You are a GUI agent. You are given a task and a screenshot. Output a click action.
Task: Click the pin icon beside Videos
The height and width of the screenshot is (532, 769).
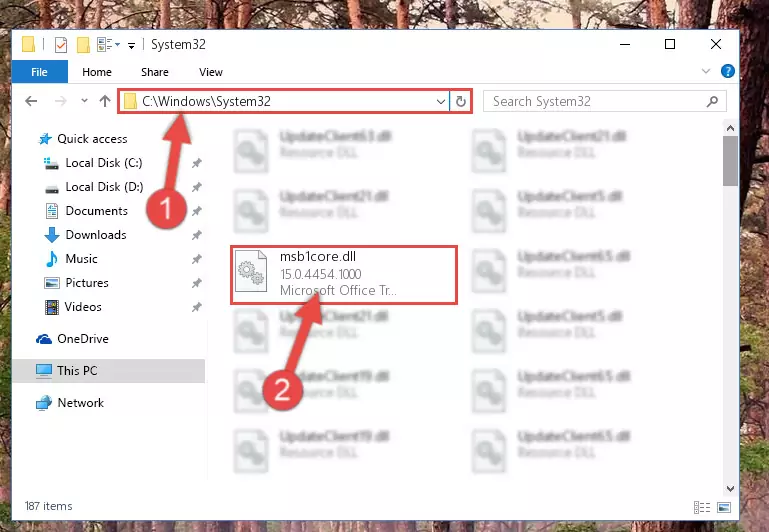(197, 307)
